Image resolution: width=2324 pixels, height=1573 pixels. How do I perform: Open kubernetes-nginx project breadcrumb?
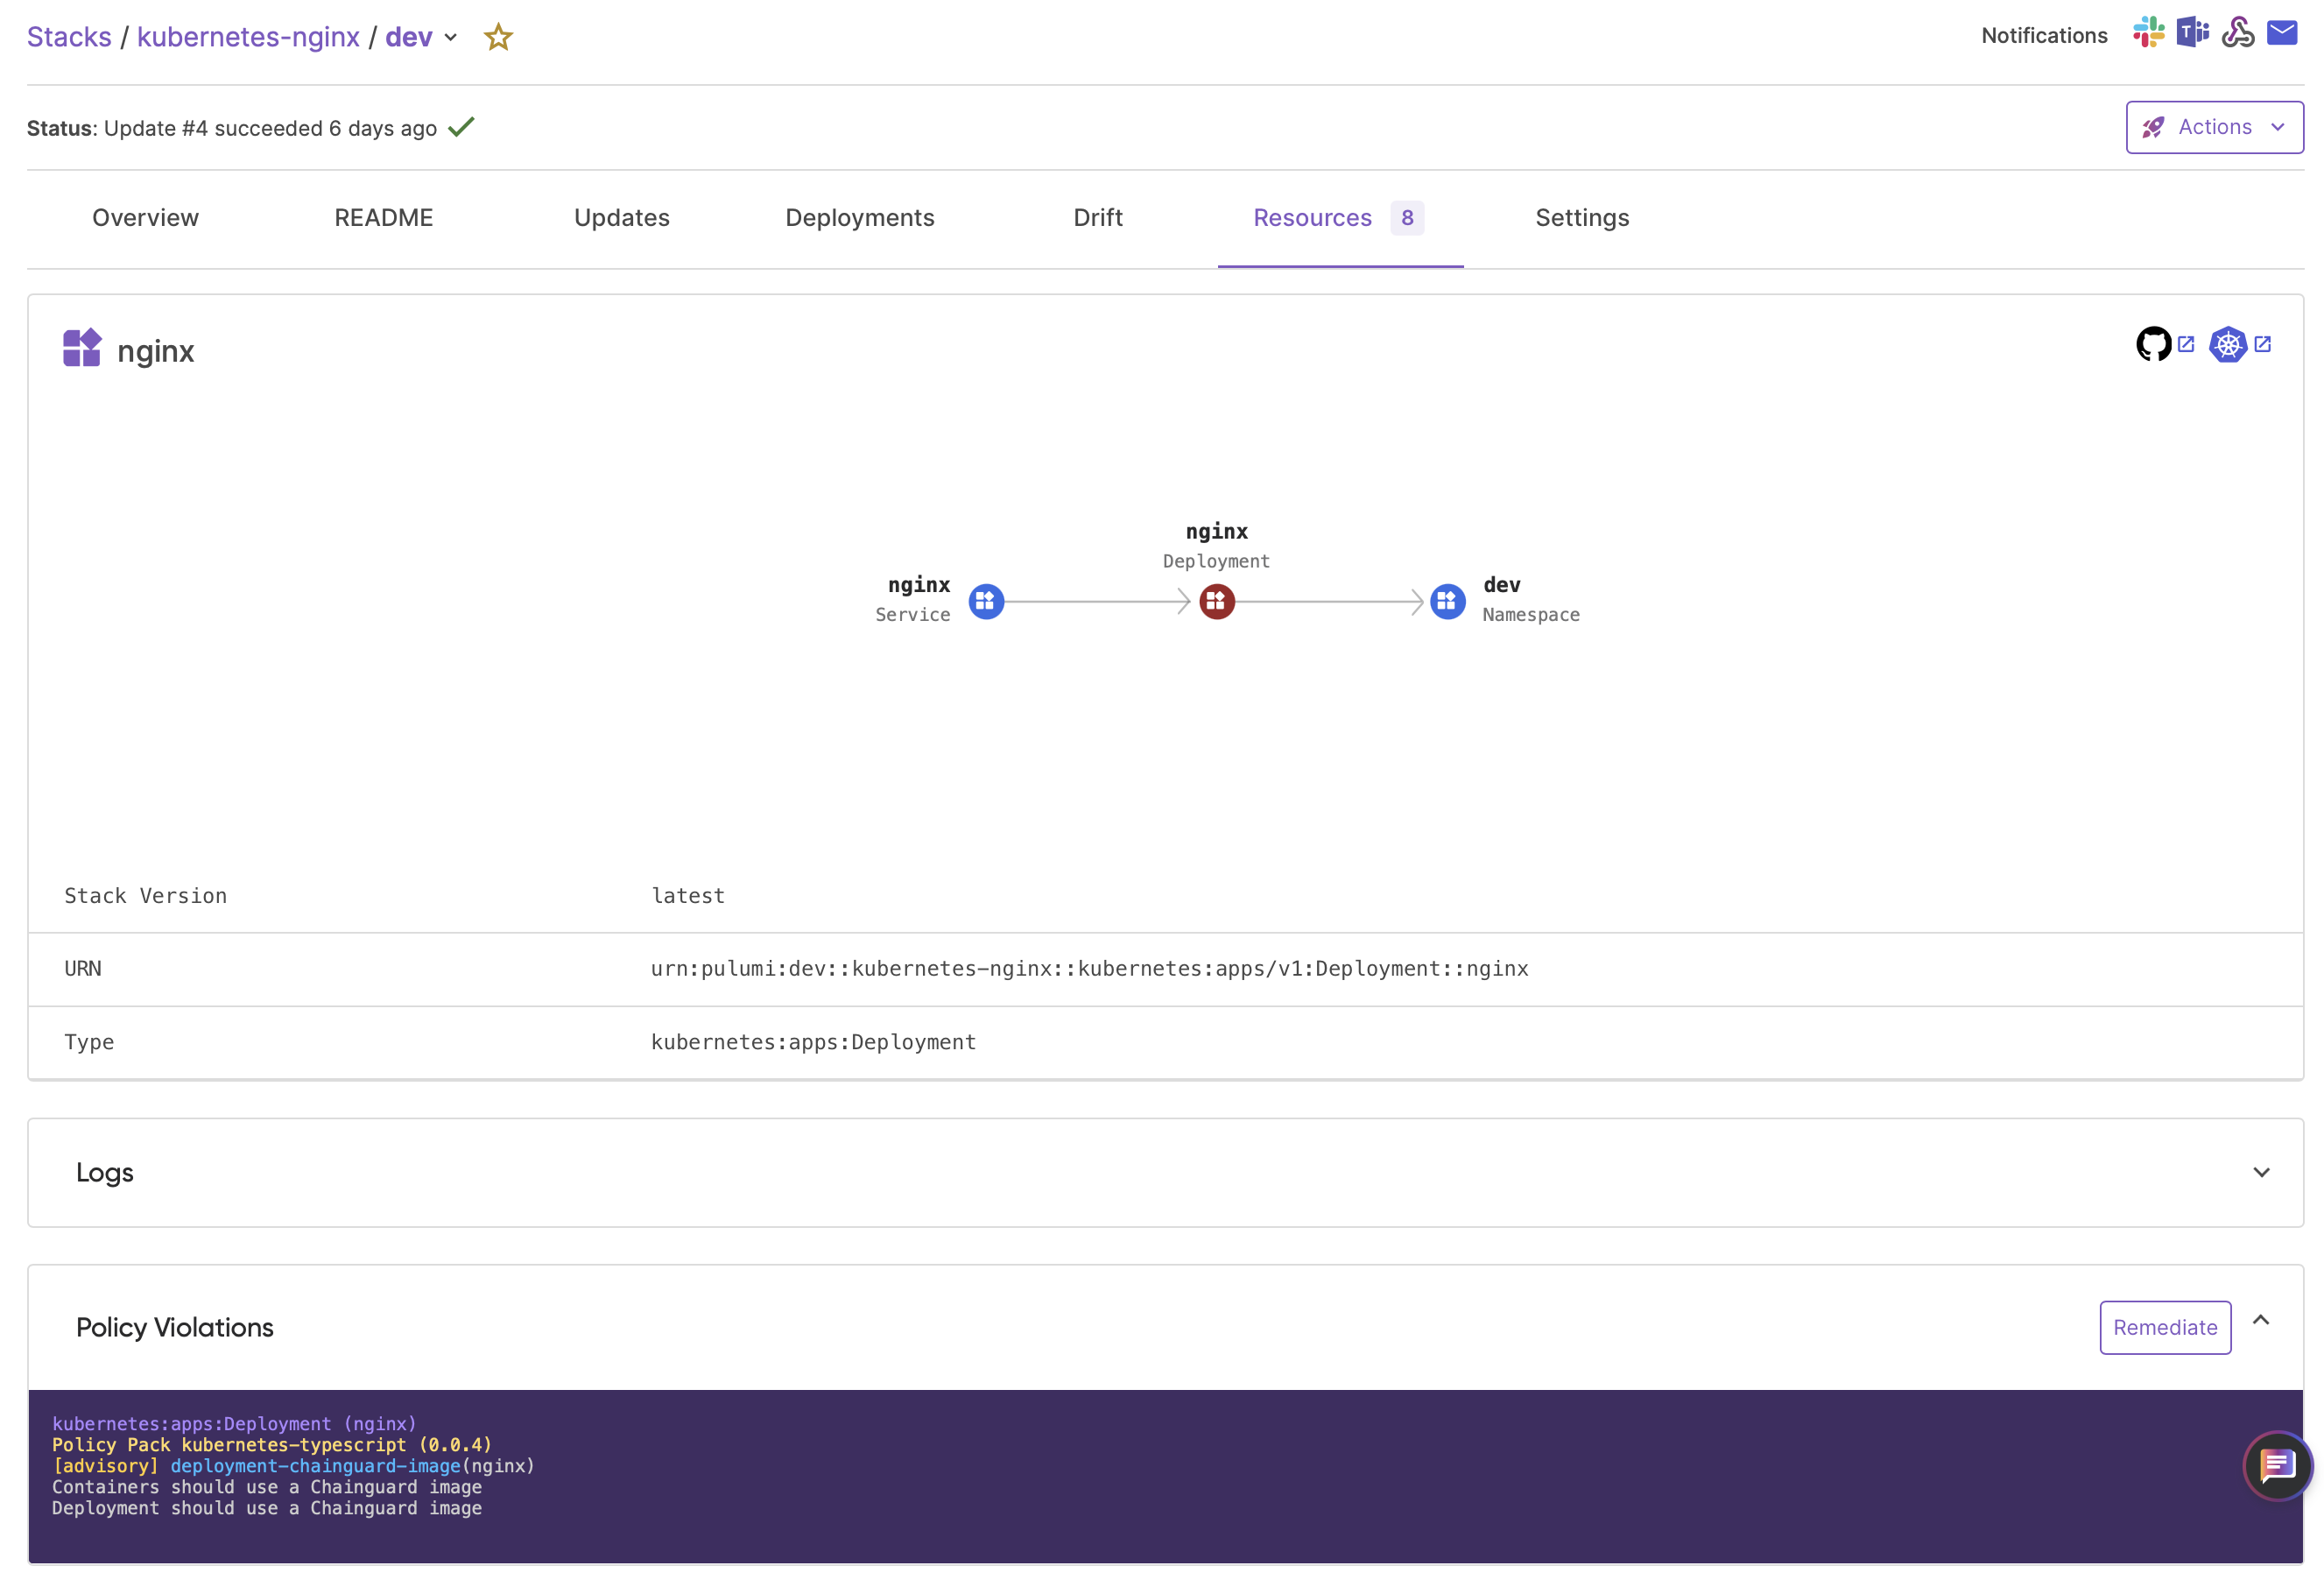tap(248, 37)
